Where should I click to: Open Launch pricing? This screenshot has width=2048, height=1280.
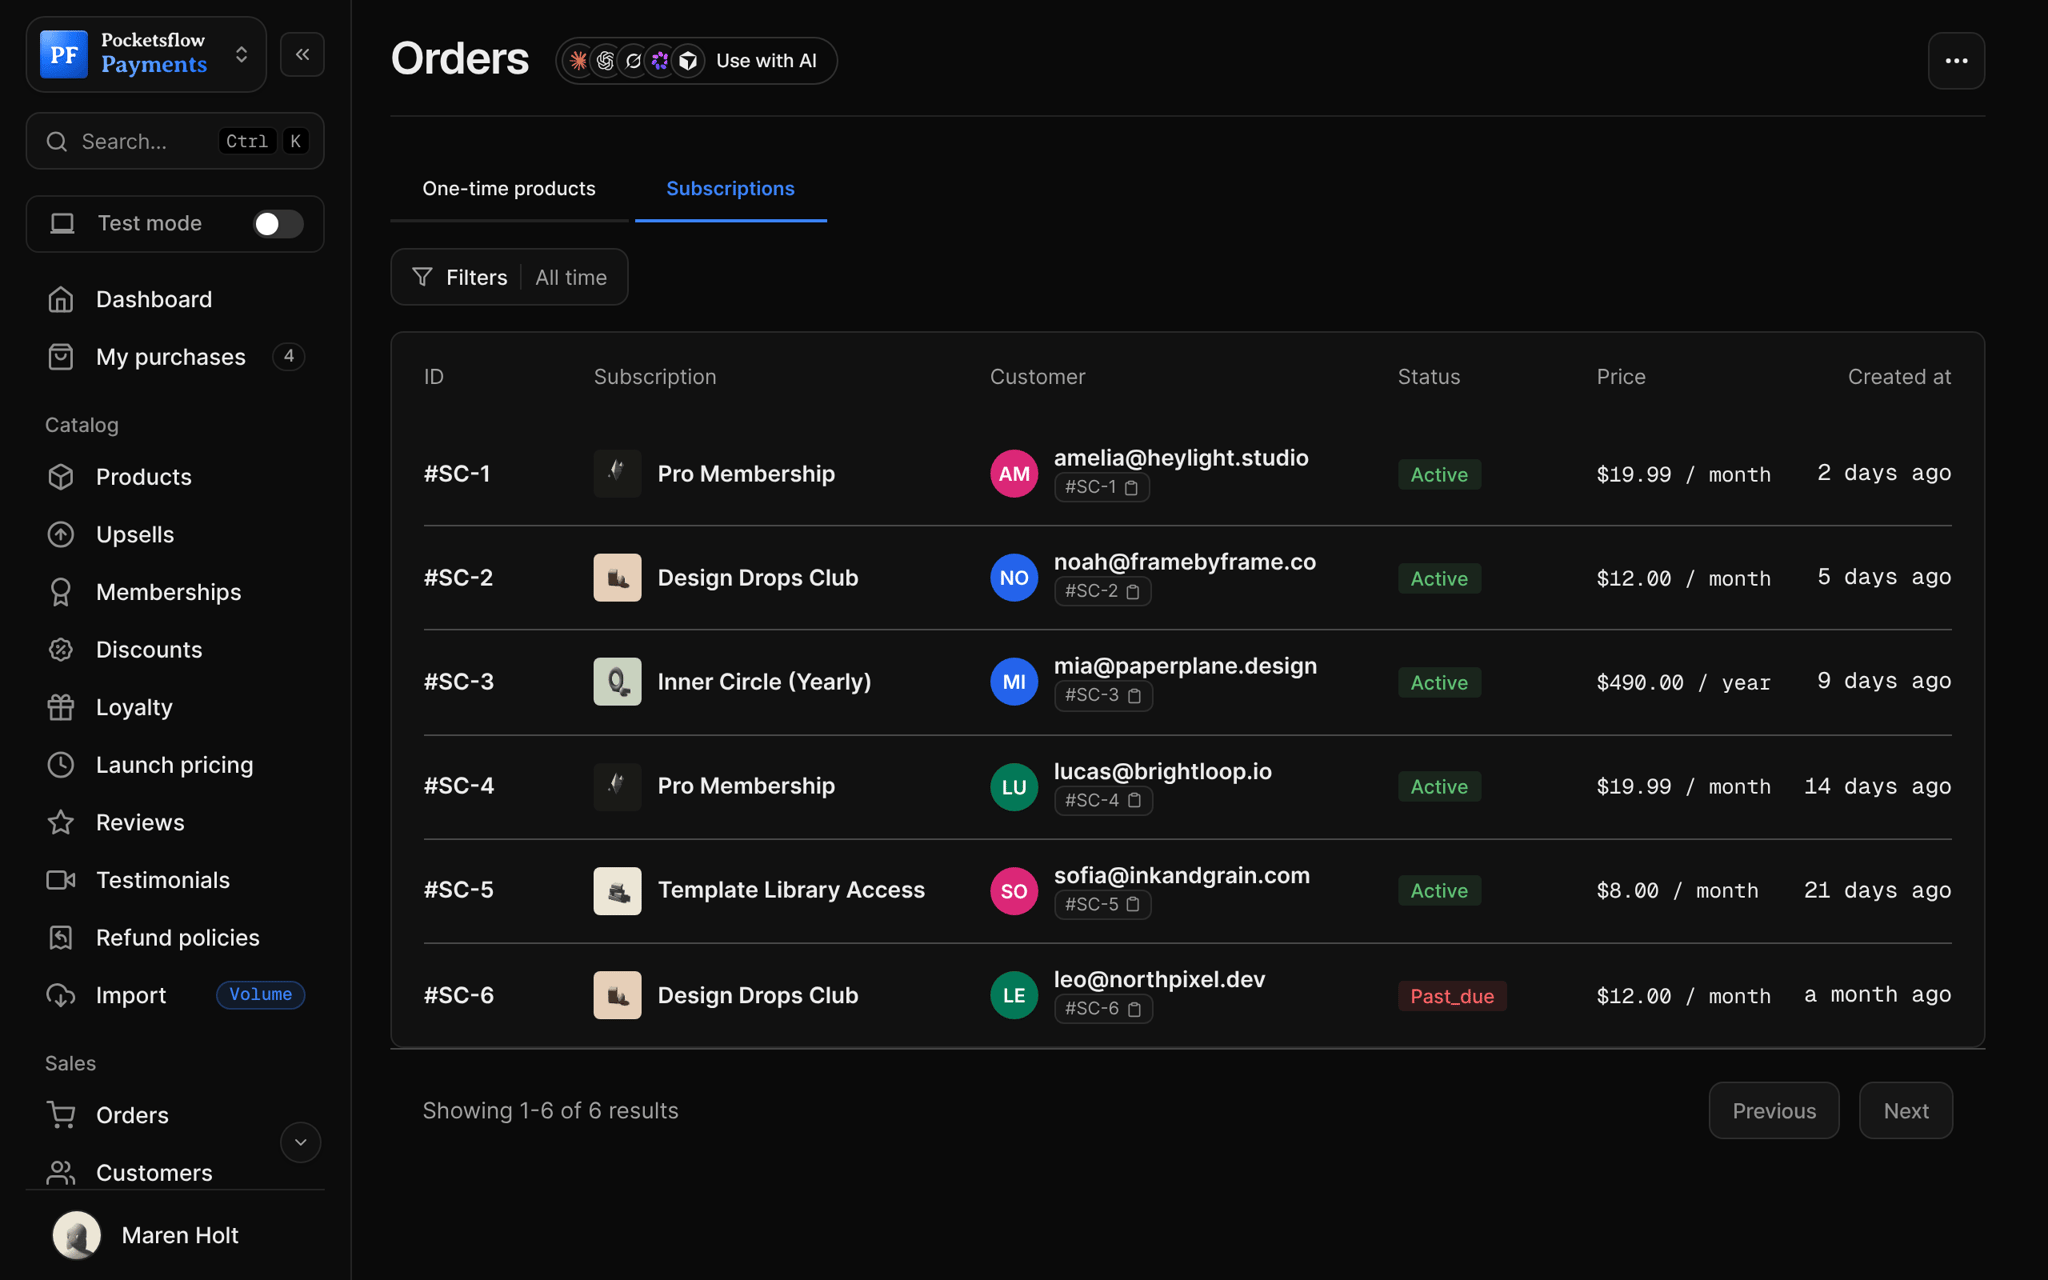(x=174, y=765)
